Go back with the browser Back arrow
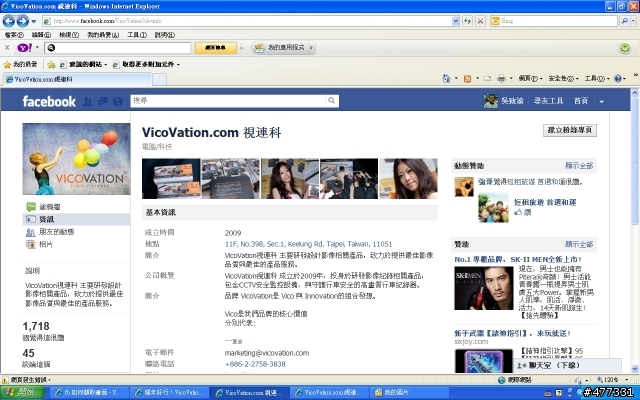This screenshot has height=400, width=640. click(x=9, y=21)
